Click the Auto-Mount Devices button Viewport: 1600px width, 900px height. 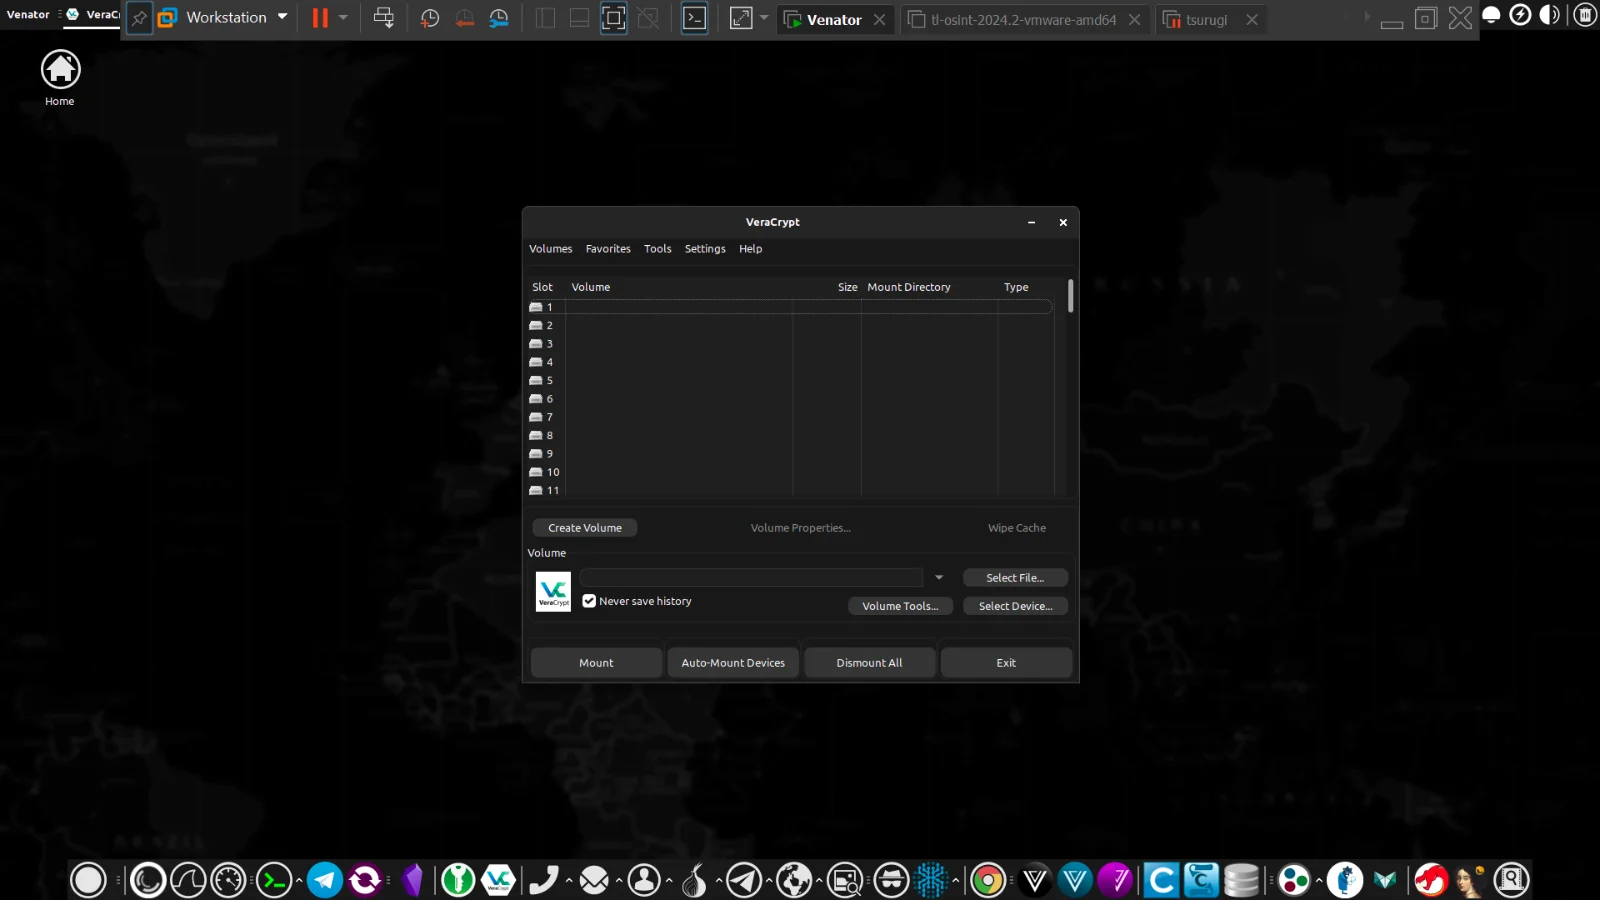[x=733, y=663]
